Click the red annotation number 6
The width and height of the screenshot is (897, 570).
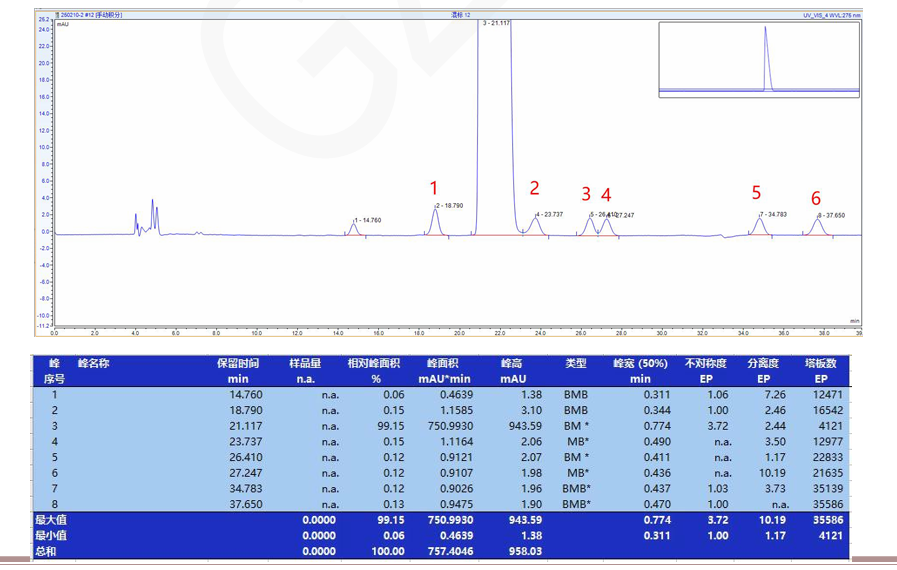click(816, 198)
